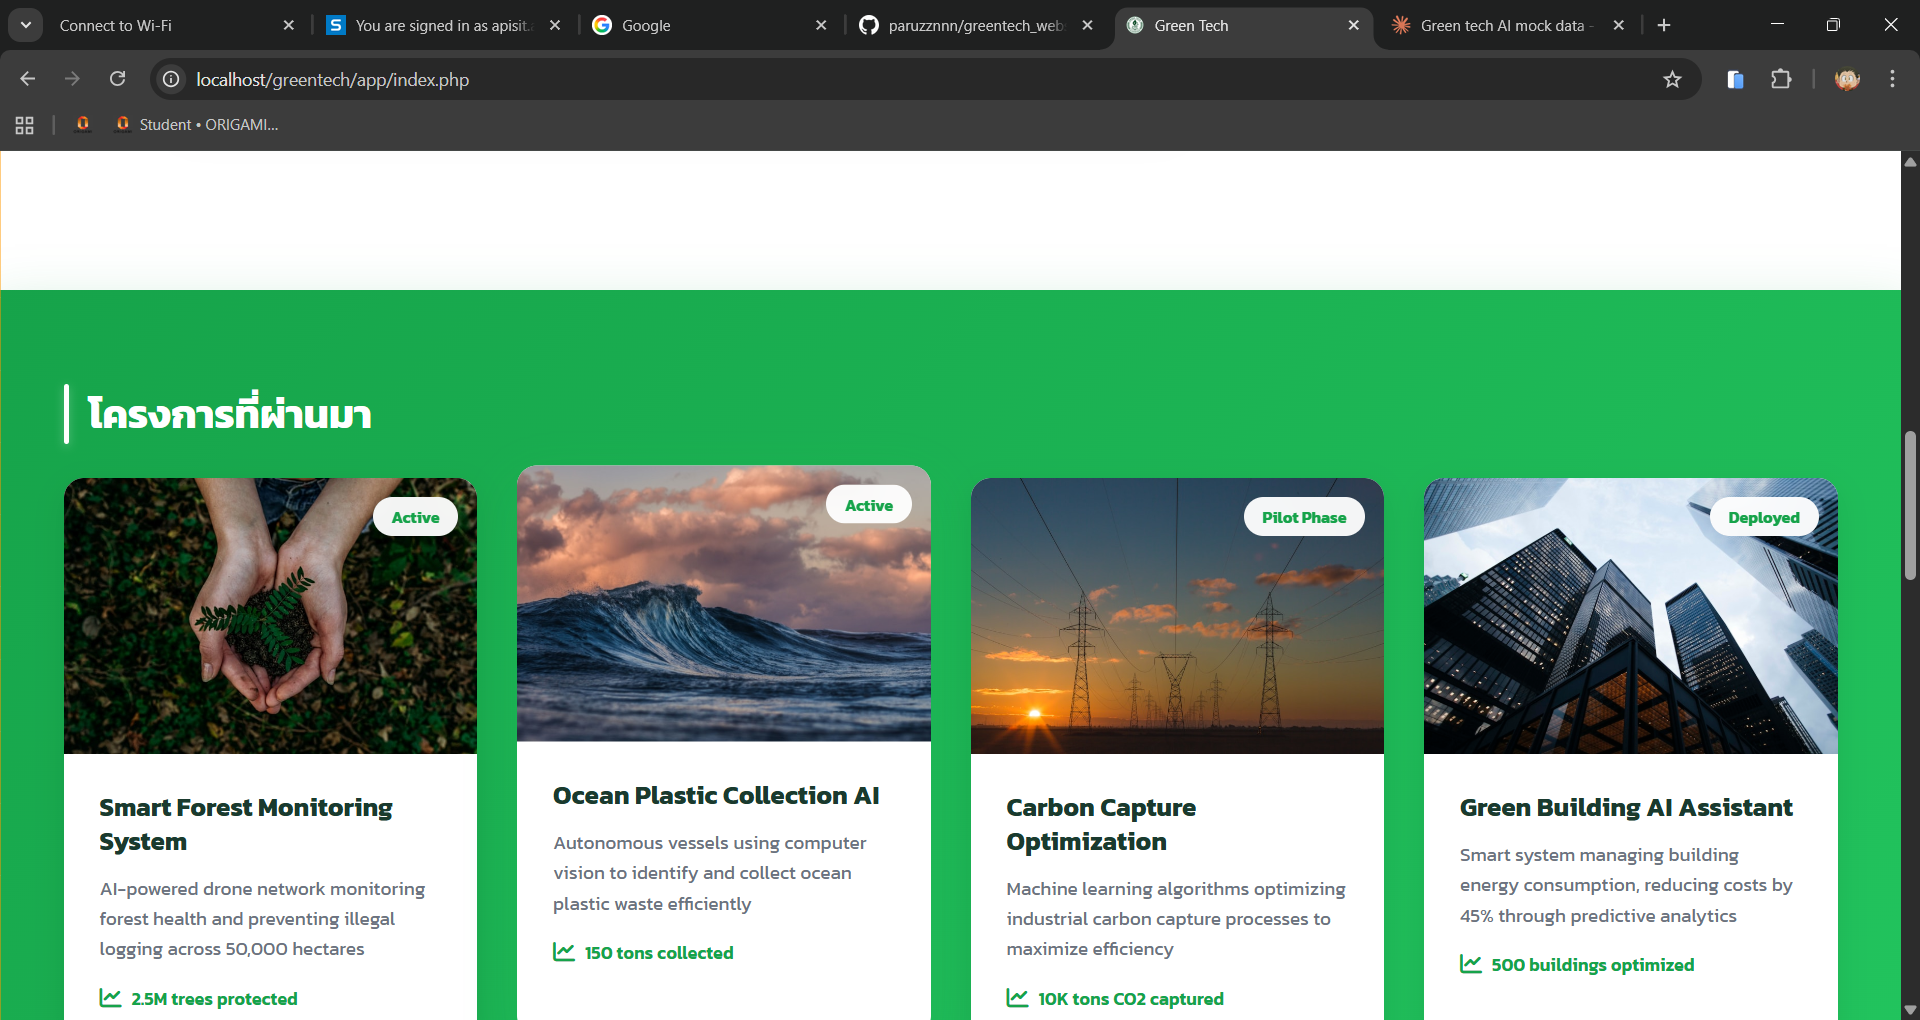Click the Green Building skyscraper image
The width and height of the screenshot is (1920, 1020).
click(1630, 640)
